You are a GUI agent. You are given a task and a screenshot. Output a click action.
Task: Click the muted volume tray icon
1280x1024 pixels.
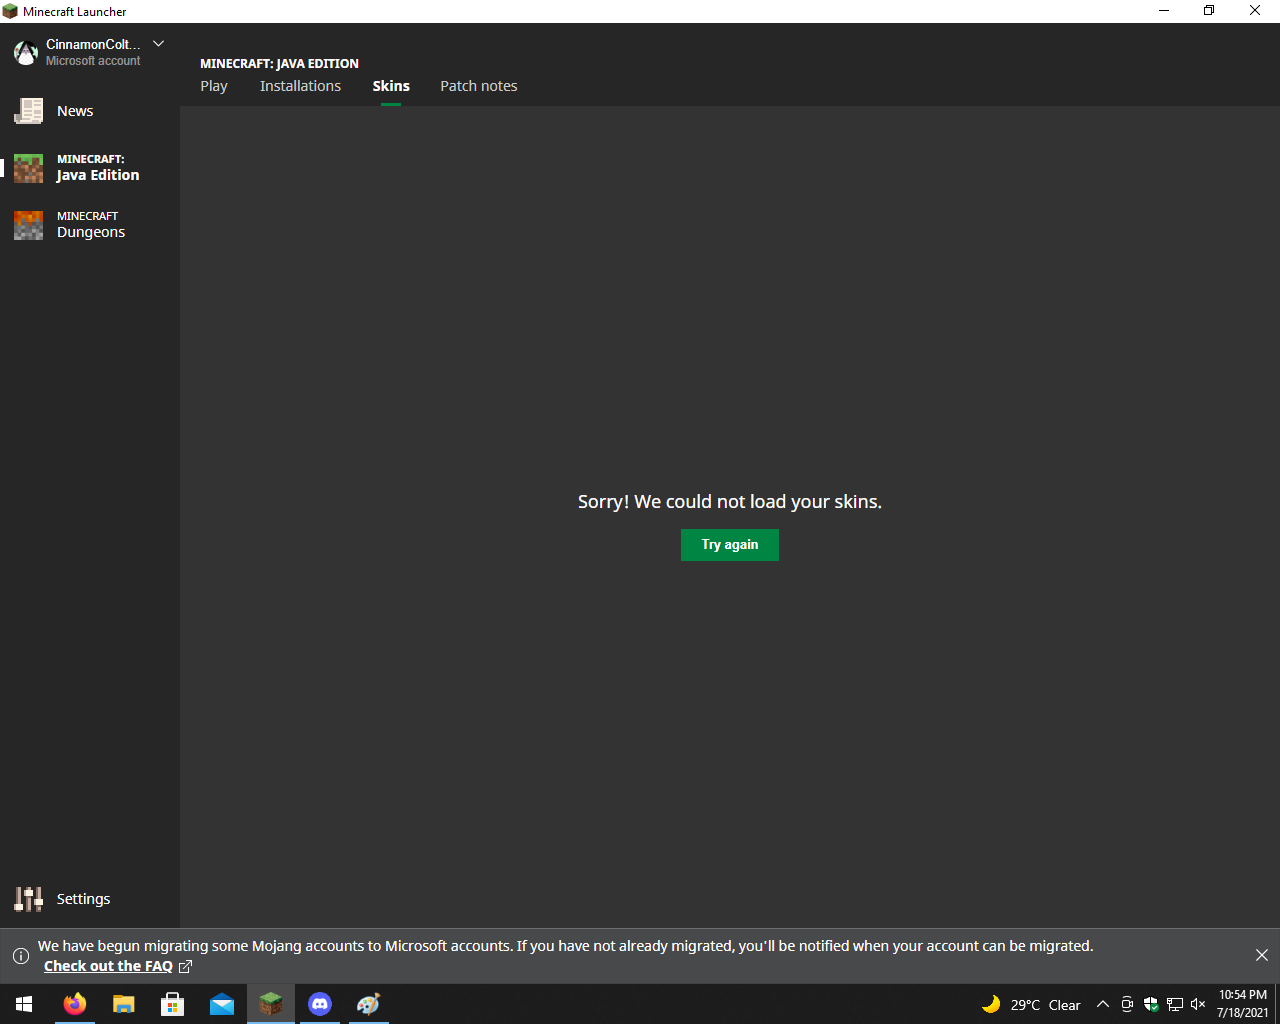[1198, 1004]
